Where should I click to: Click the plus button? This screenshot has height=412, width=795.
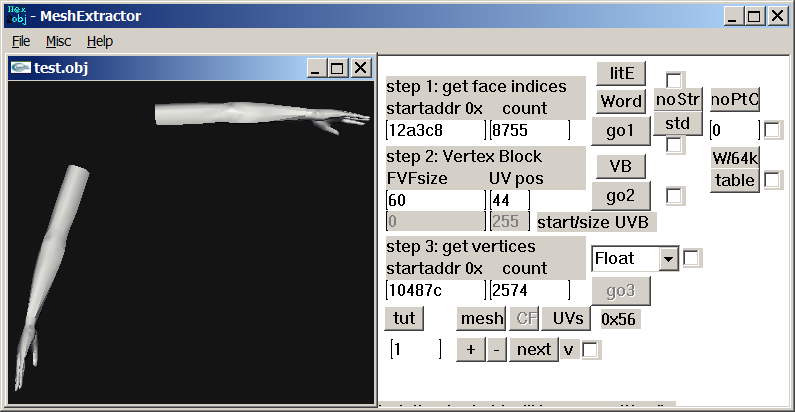tap(471, 350)
